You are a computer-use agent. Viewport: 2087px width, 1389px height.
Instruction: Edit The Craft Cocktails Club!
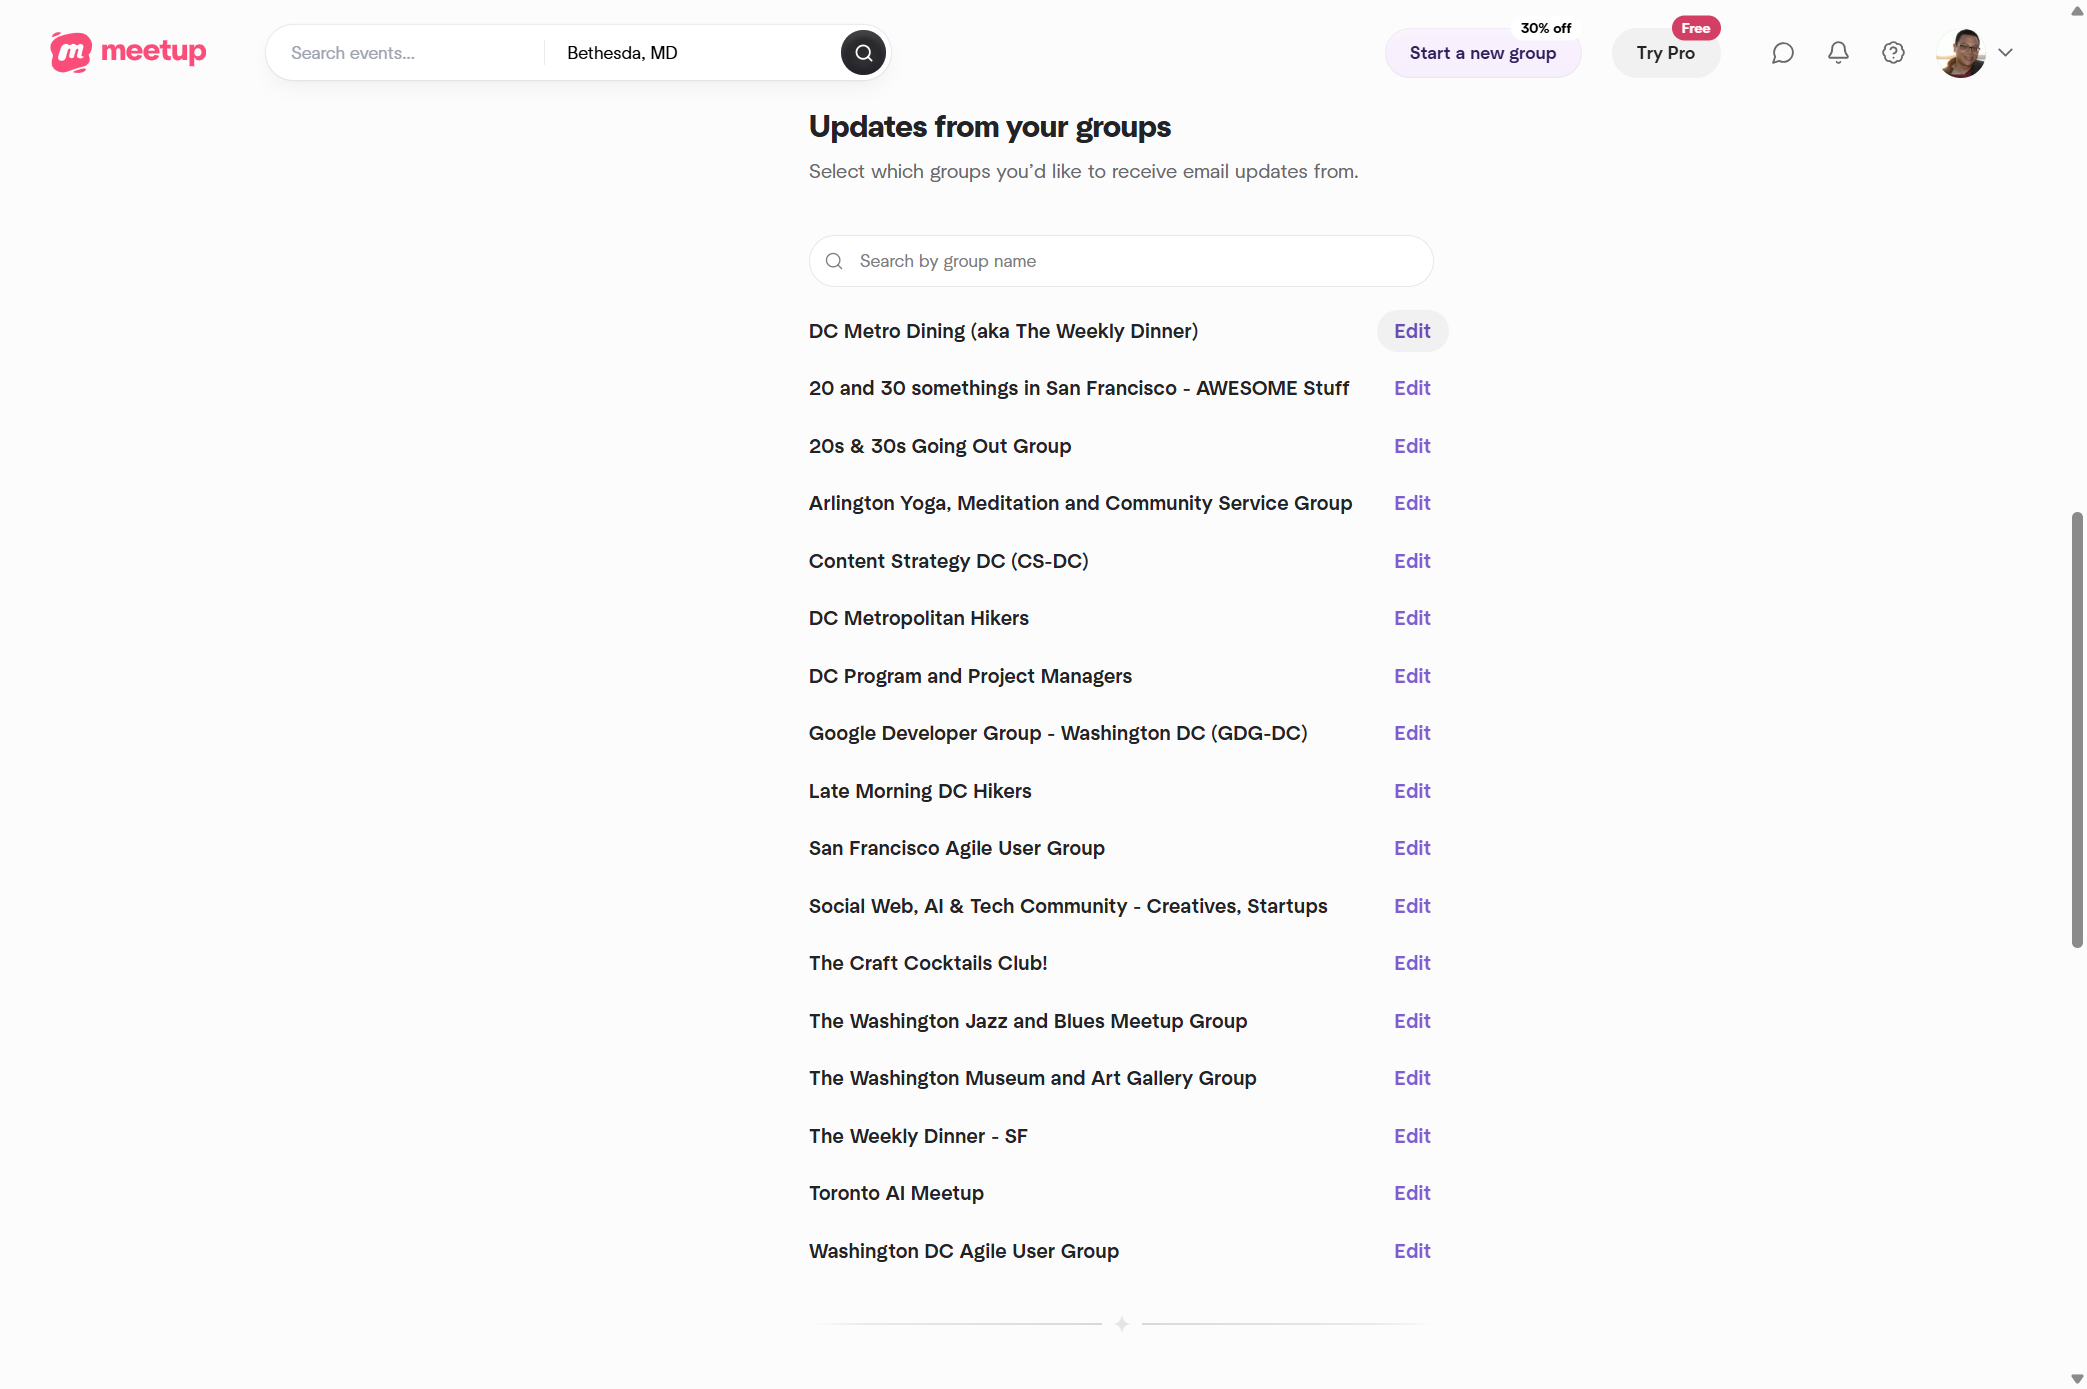click(x=1412, y=963)
